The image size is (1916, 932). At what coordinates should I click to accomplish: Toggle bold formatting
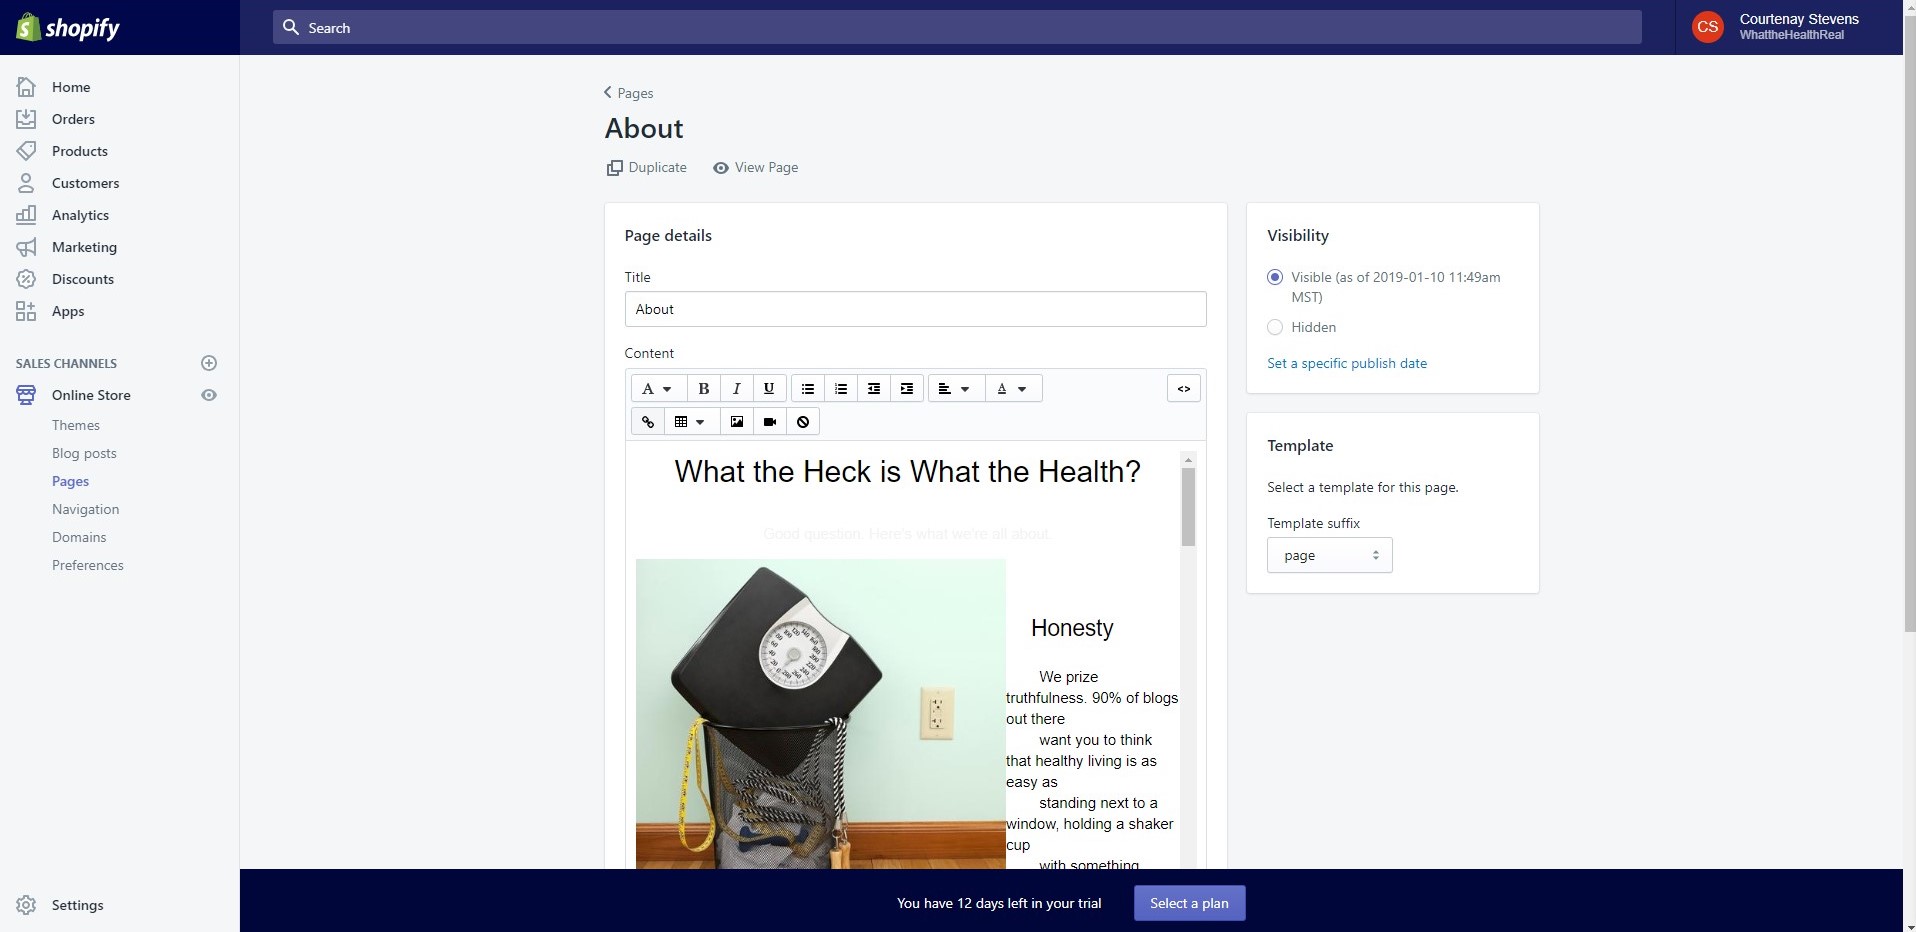pyautogui.click(x=703, y=388)
